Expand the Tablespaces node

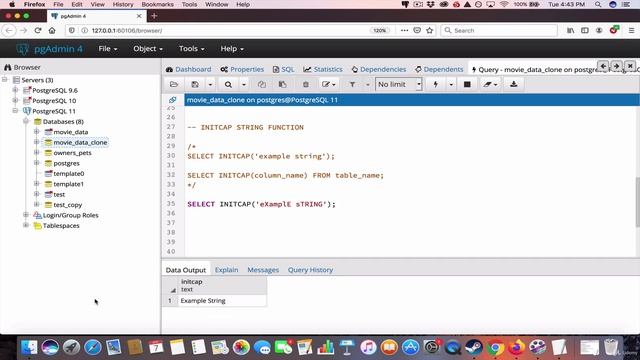(26, 225)
